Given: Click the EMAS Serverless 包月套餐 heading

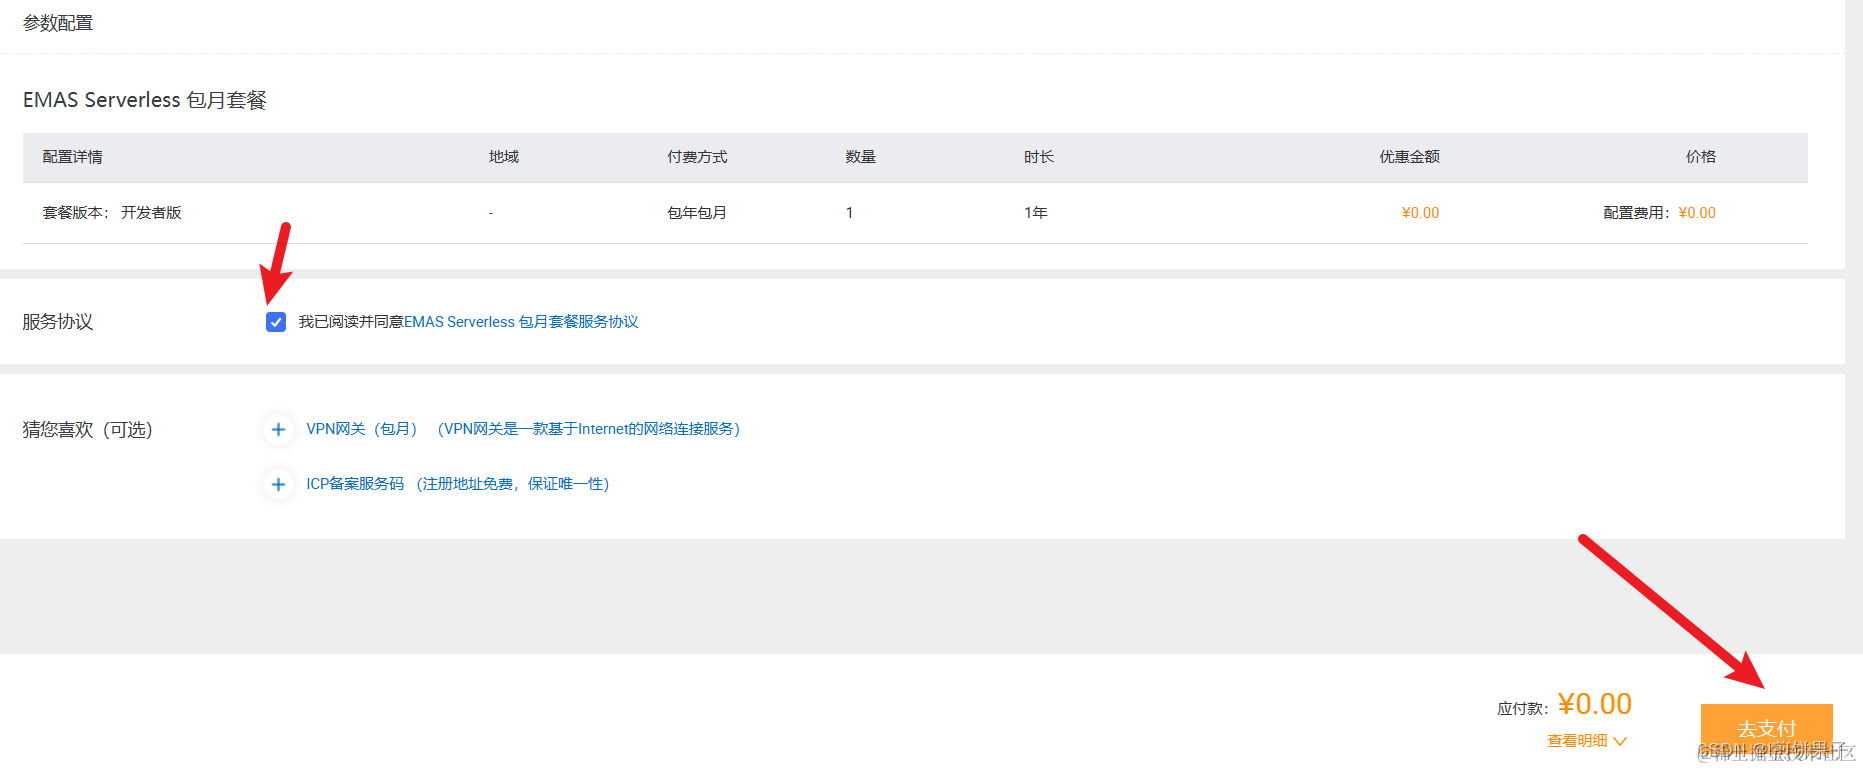Looking at the screenshot, I should click(x=145, y=100).
